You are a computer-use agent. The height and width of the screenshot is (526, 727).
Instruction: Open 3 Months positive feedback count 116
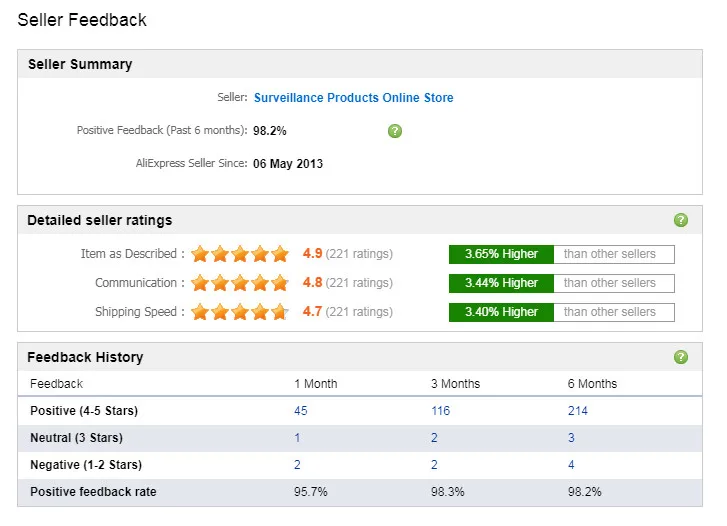(x=440, y=411)
